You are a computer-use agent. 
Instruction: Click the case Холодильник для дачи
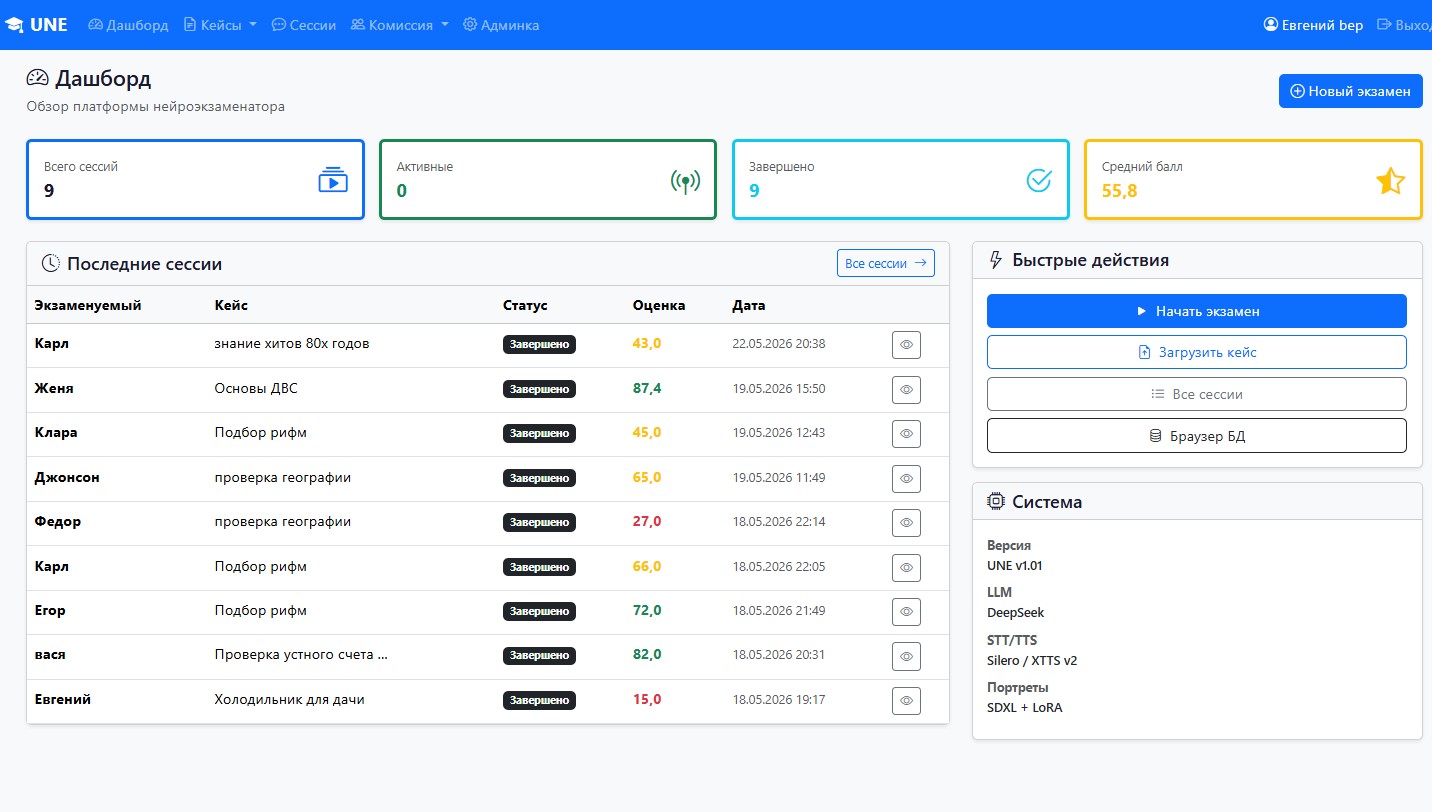(290, 699)
